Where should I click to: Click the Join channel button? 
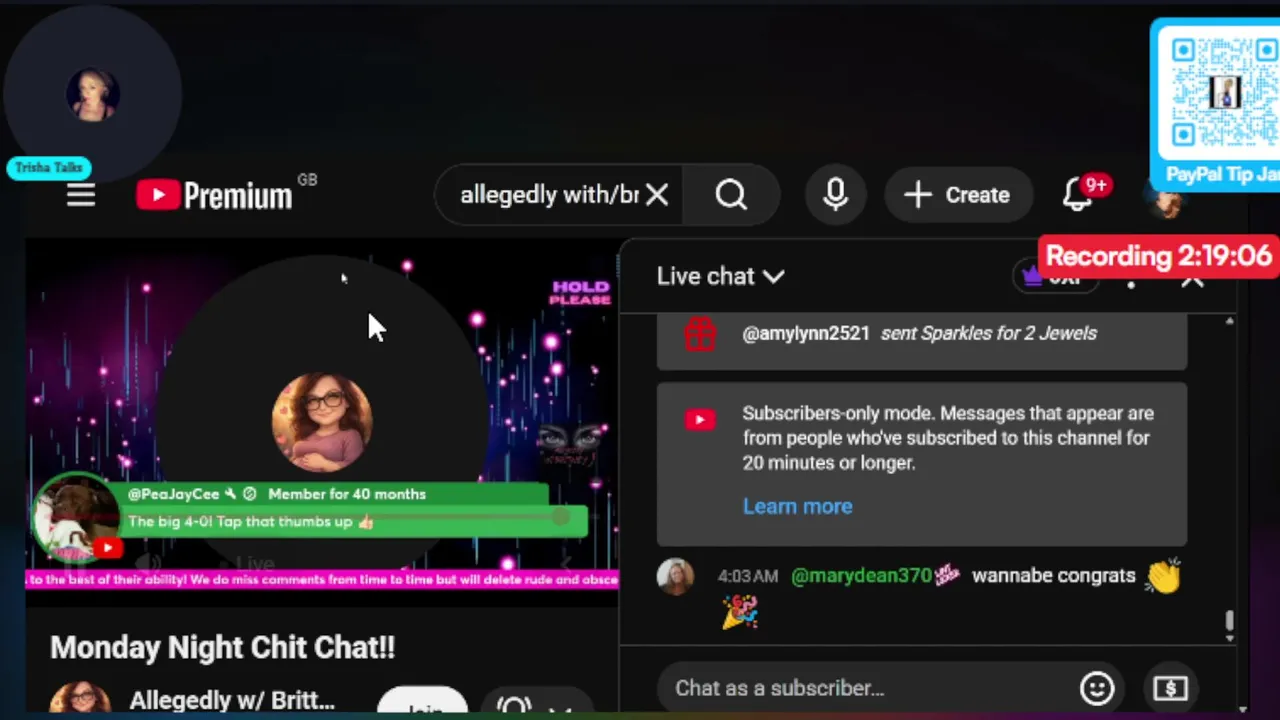pyautogui.click(x=424, y=706)
